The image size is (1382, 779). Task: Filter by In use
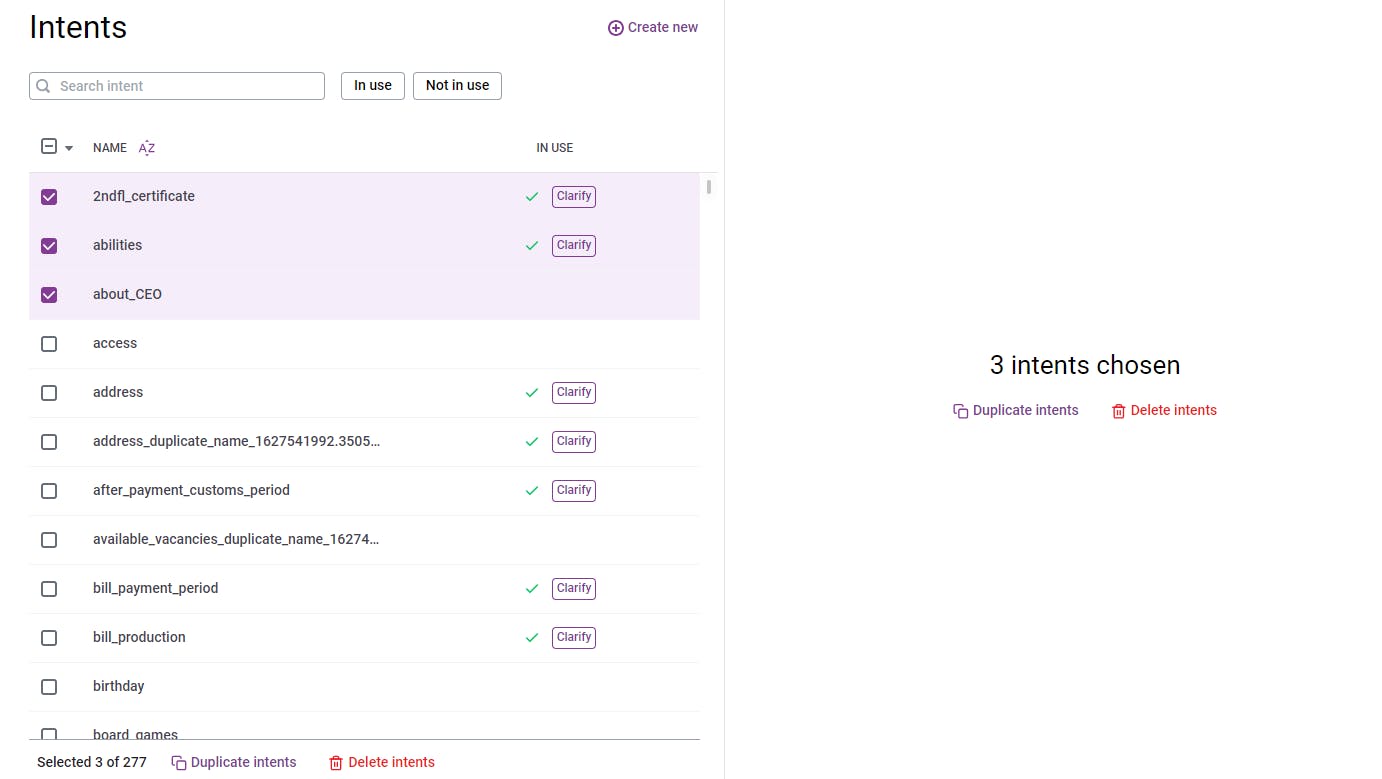click(373, 86)
